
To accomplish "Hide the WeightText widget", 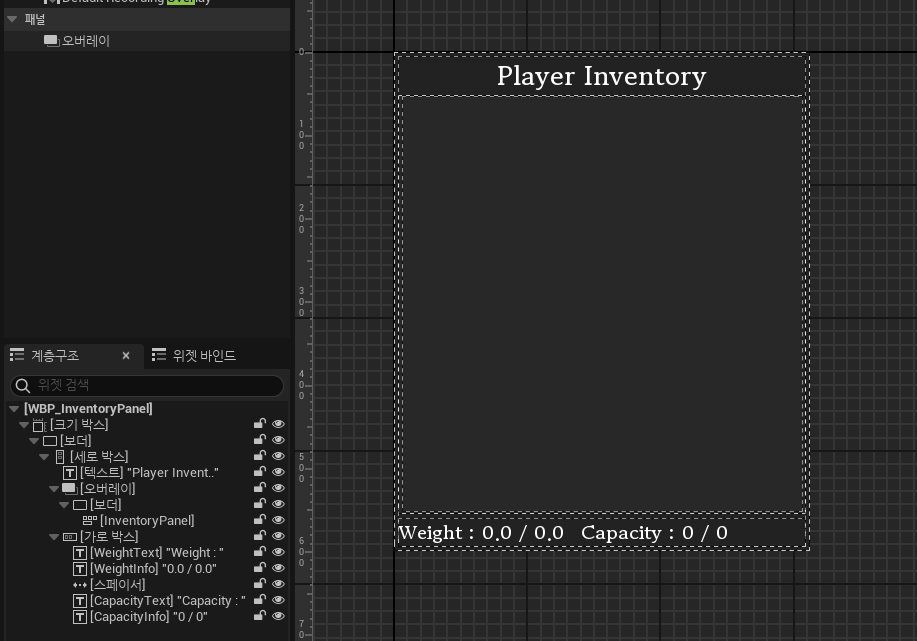I will [278, 552].
